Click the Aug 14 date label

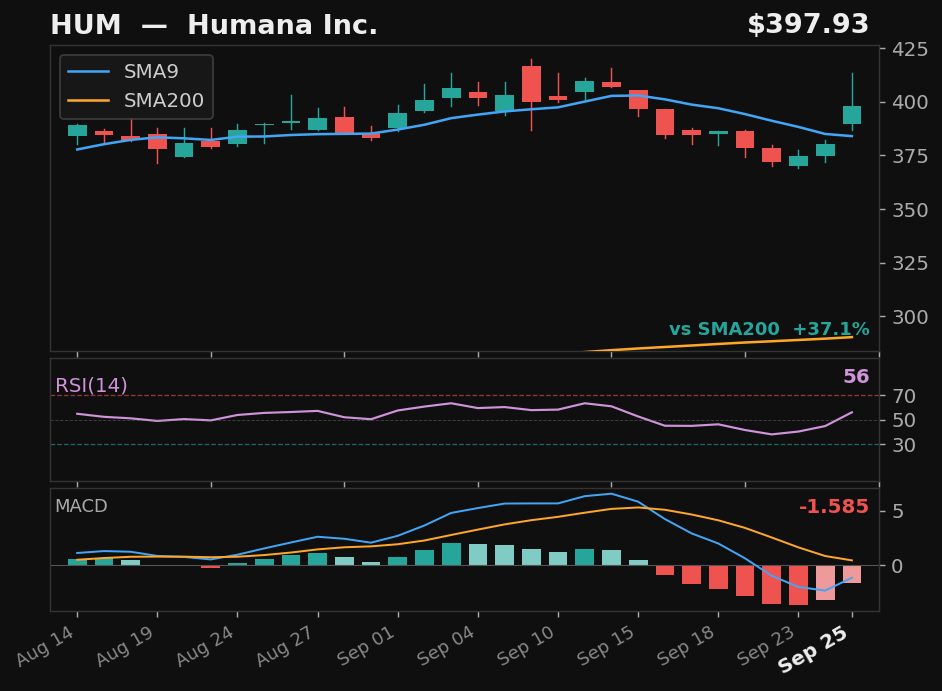click(x=46, y=646)
